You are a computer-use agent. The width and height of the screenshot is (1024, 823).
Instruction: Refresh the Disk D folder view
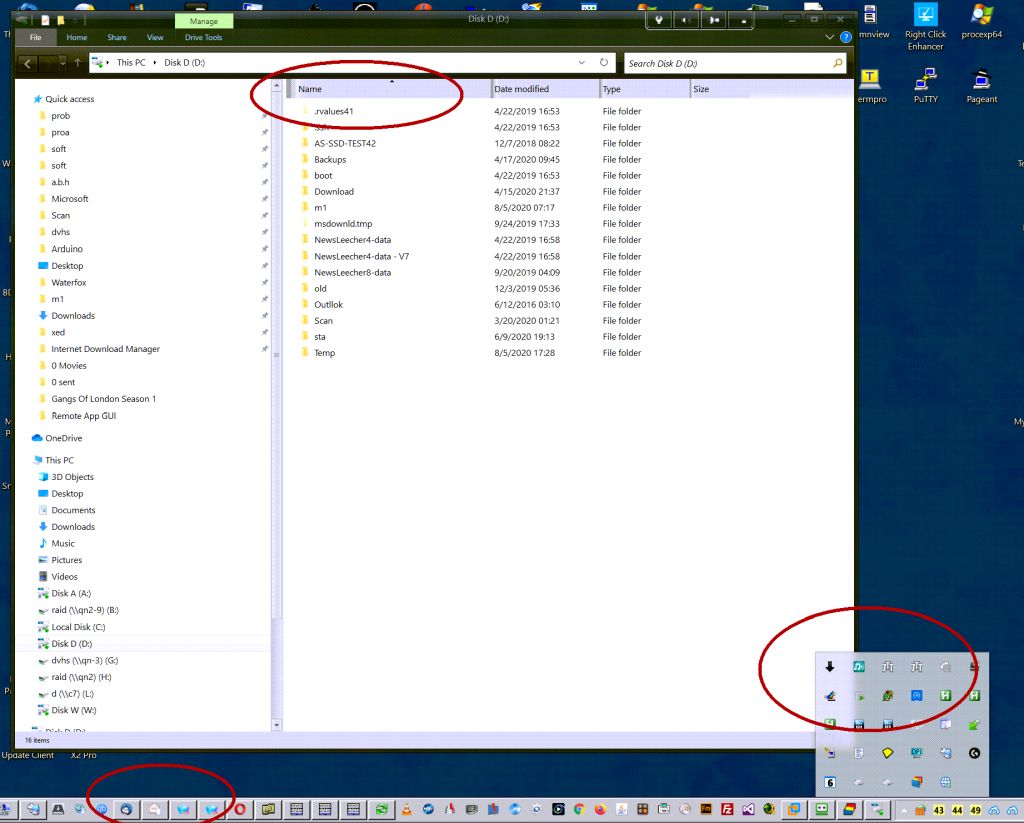(x=603, y=63)
